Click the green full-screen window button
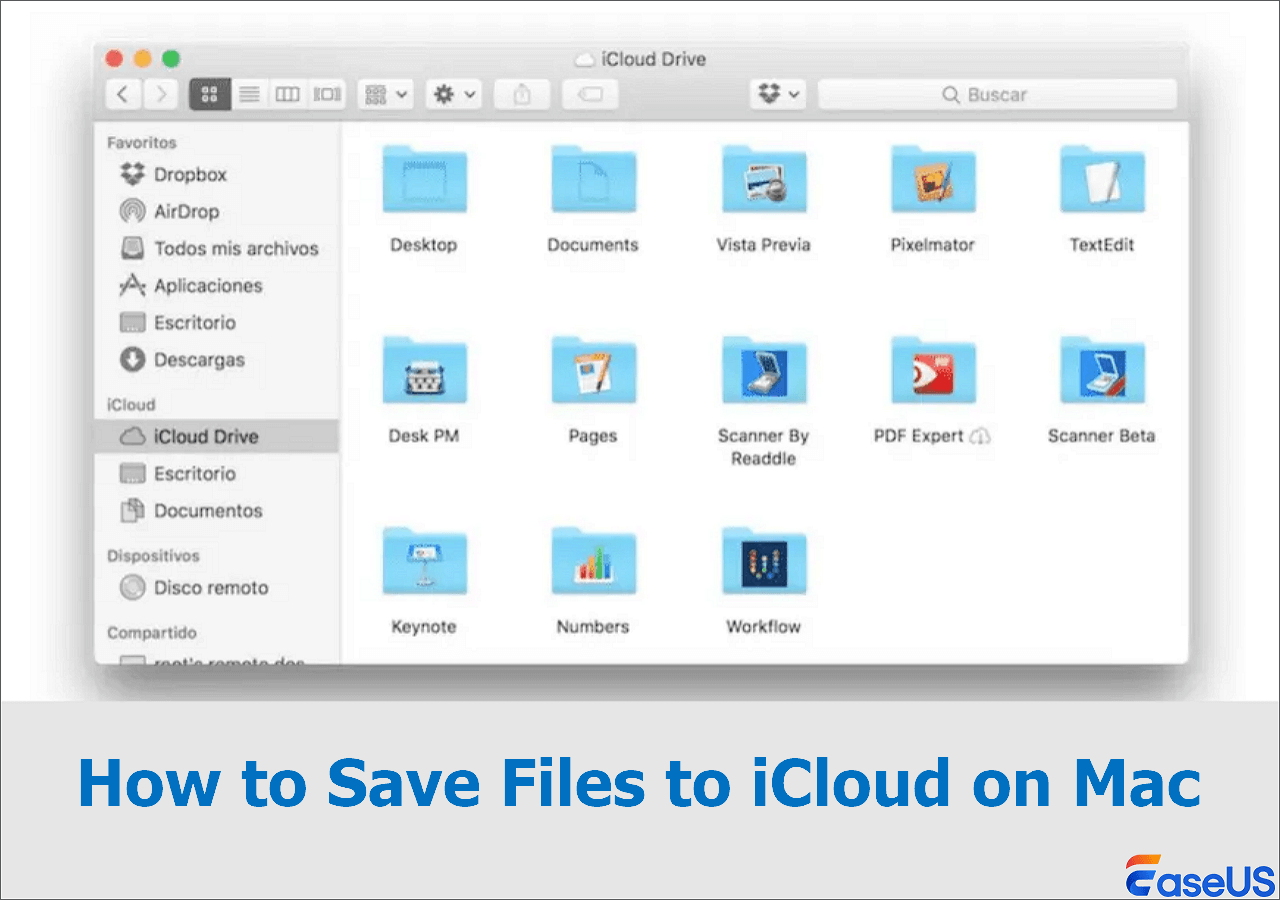The height and width of the screenshot is (900, 1280). [171, 58]
